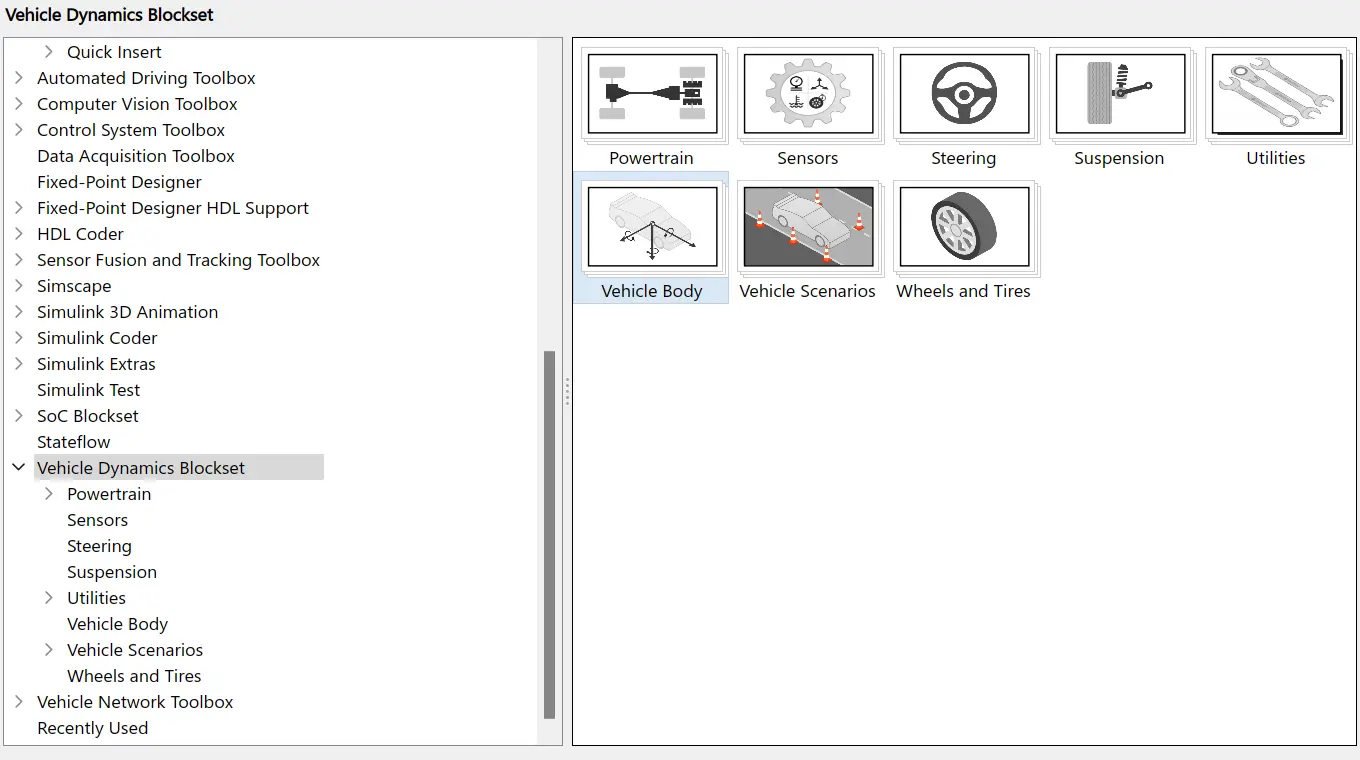
Task: Select Wheels and Tires tree item
Action: click(x=134, y=676)
